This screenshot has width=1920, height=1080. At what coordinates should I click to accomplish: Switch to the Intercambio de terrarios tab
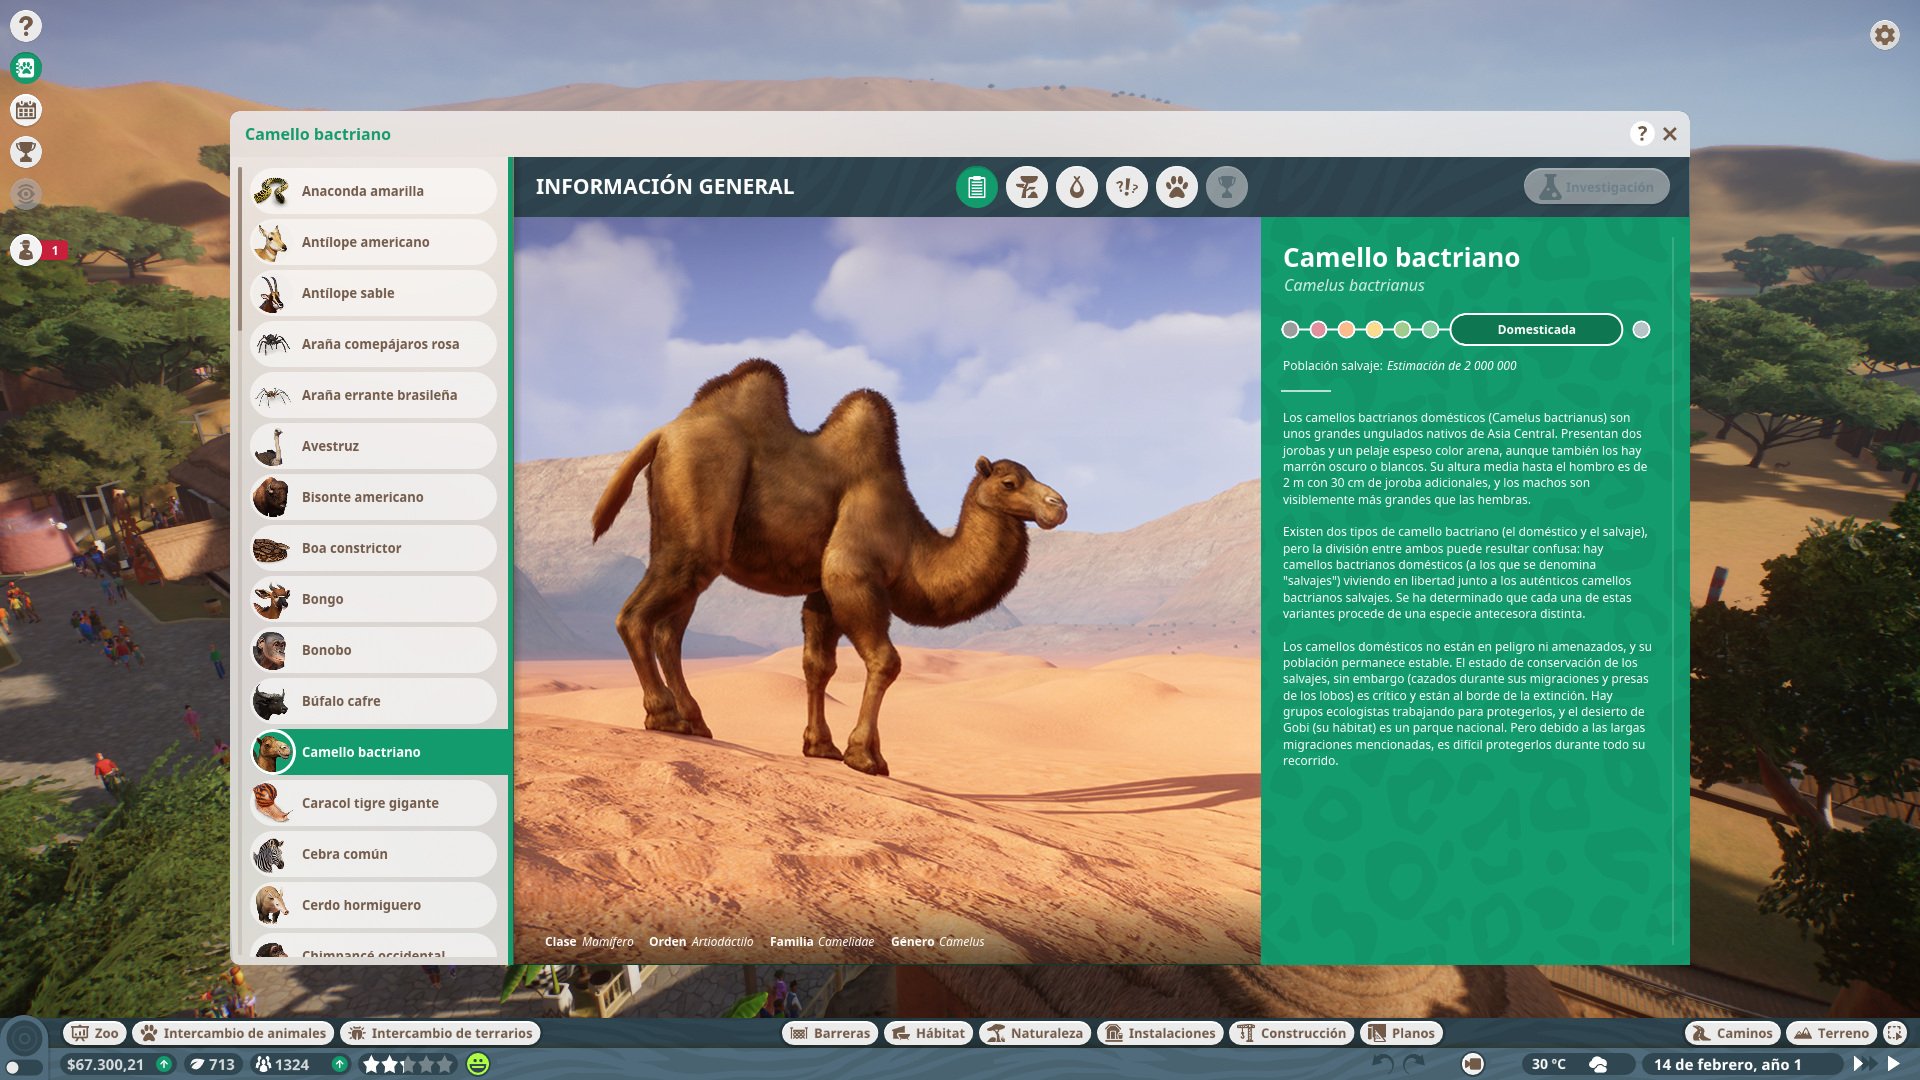(x=440, y=1033)
